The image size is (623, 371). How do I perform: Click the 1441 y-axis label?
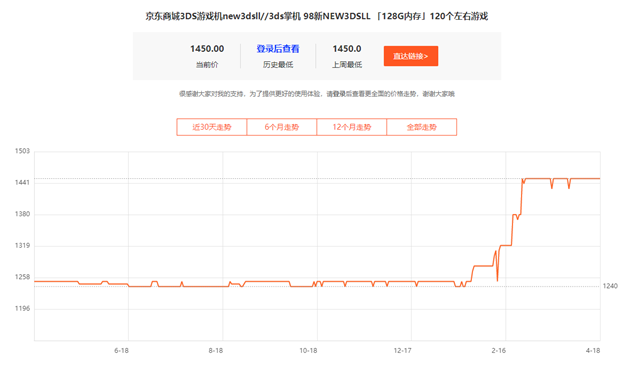coord(22,182)
